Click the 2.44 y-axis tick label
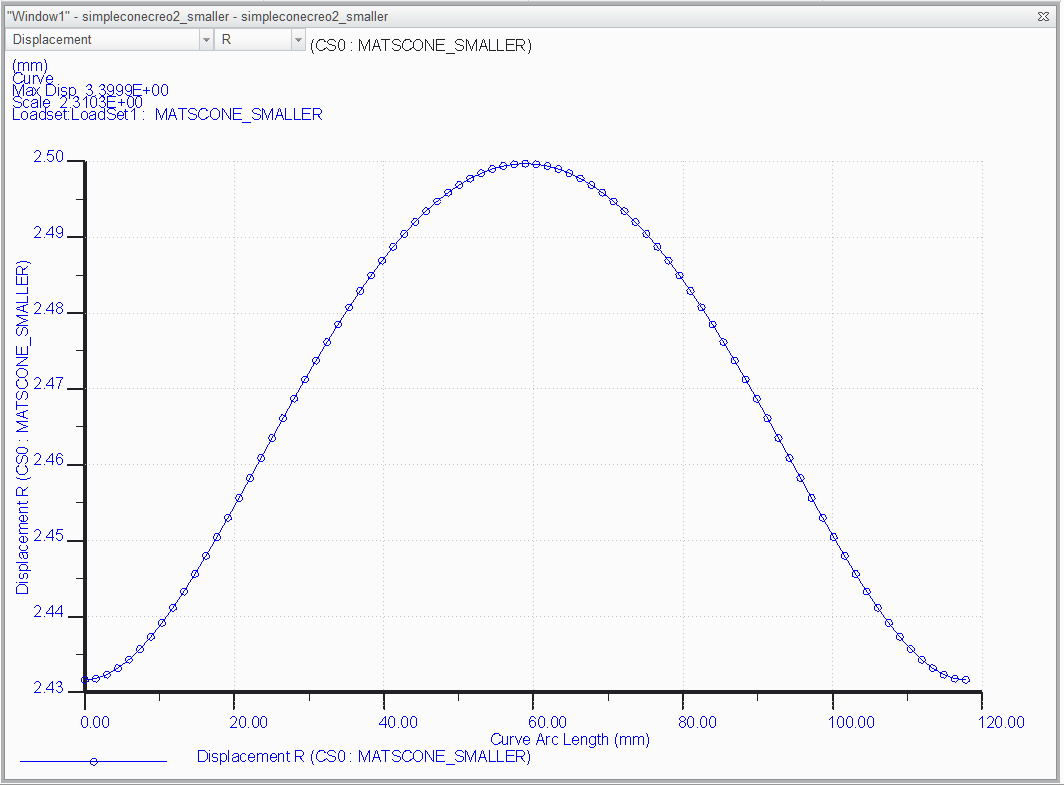 coord(48,612)
